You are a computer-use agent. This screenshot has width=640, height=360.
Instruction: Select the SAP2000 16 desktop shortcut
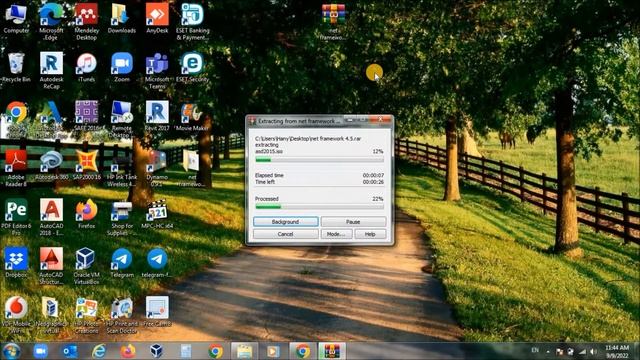click(86, 165)
